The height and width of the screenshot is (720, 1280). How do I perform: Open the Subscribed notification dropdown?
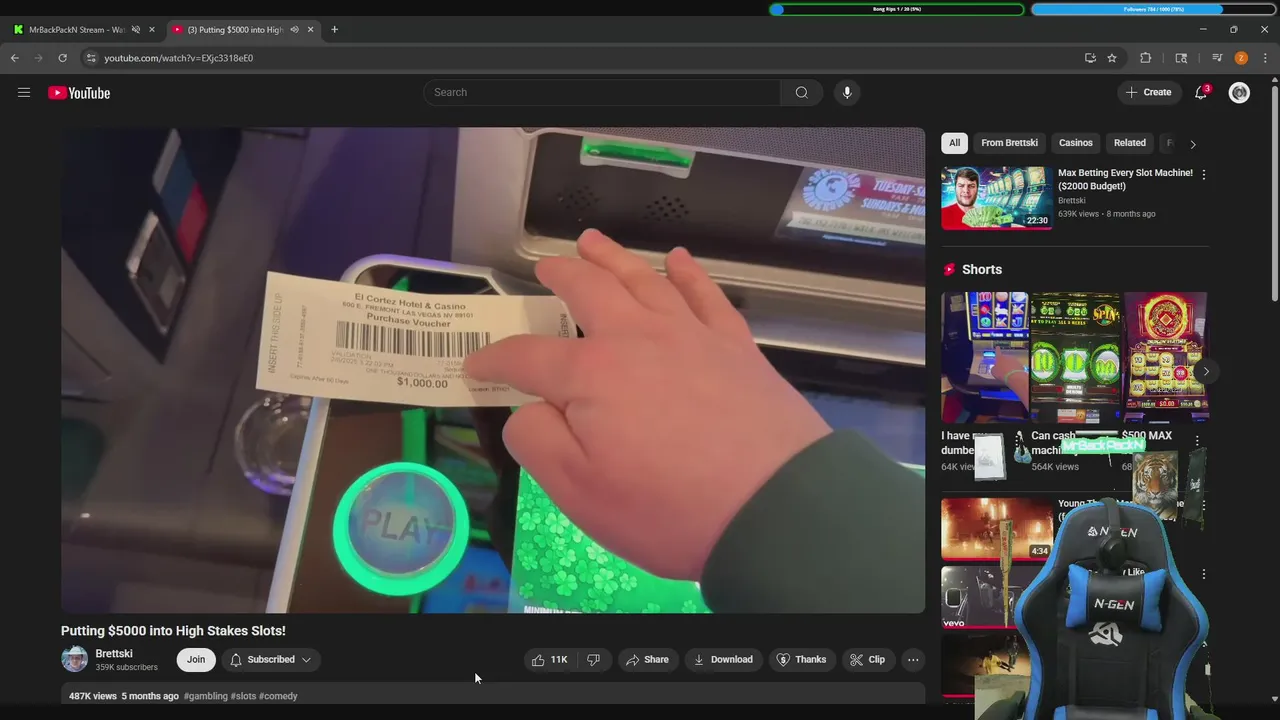click(x=270, y=659)
